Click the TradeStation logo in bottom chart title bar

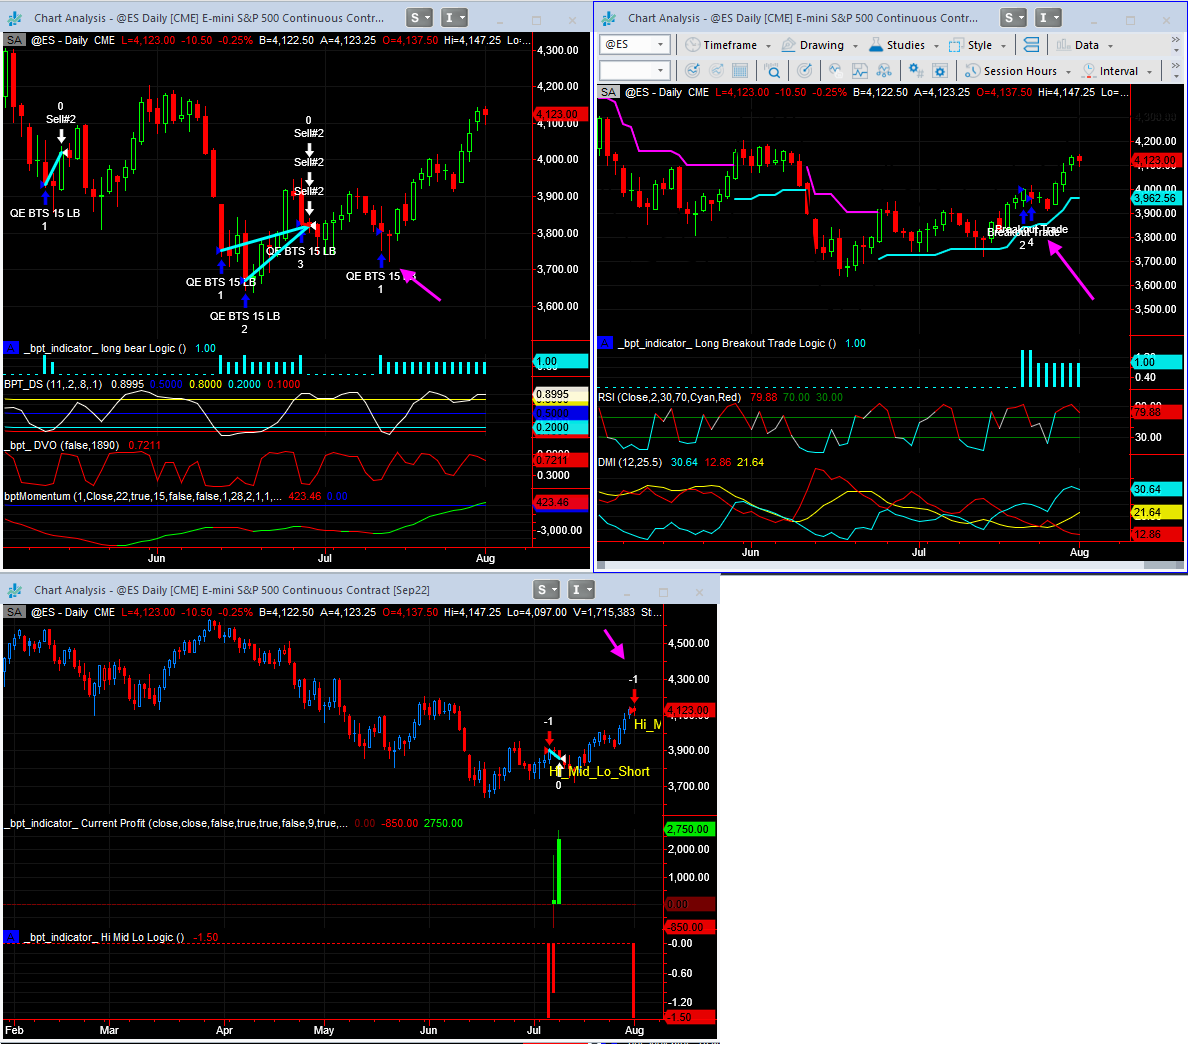point(15,591)
